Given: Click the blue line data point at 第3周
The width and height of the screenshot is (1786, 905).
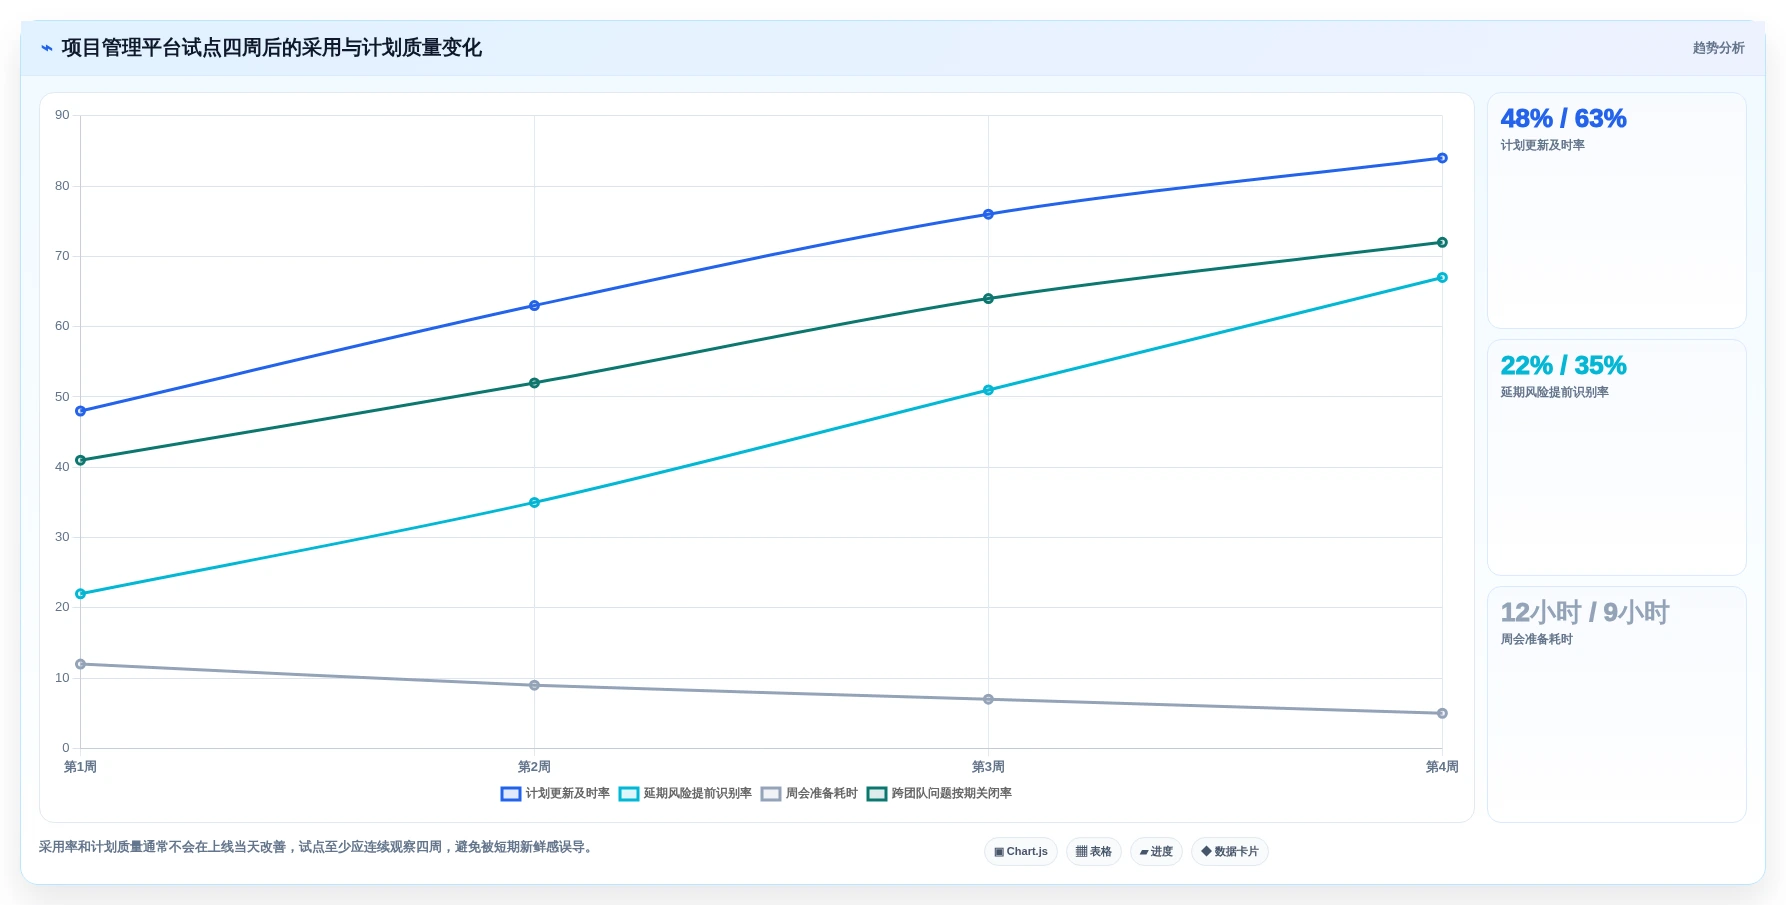Looking at the screenshot, I should [988, 214].
